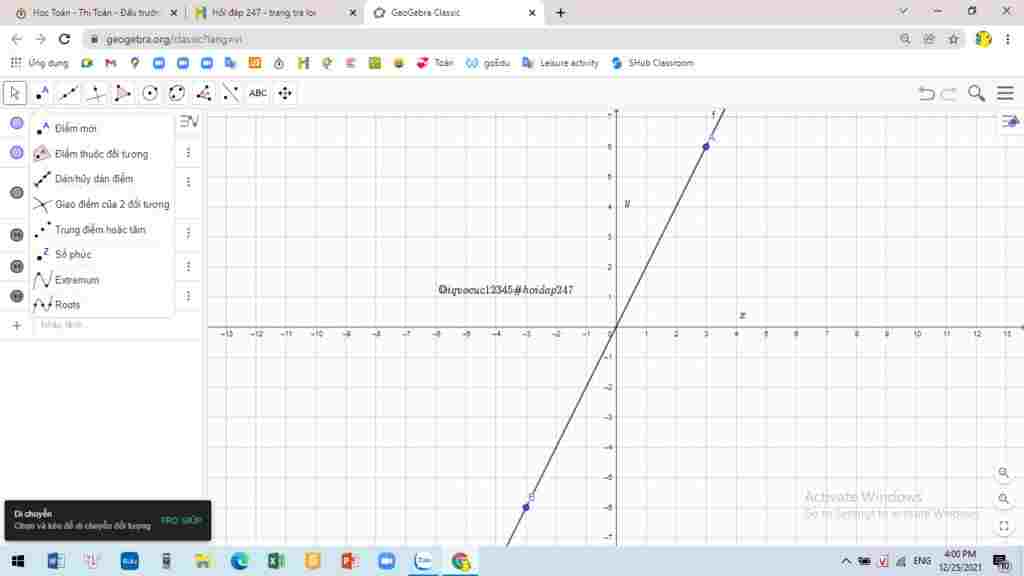
Task: Select the Move Graphics View tool
Action: click(x=285, y=93)
